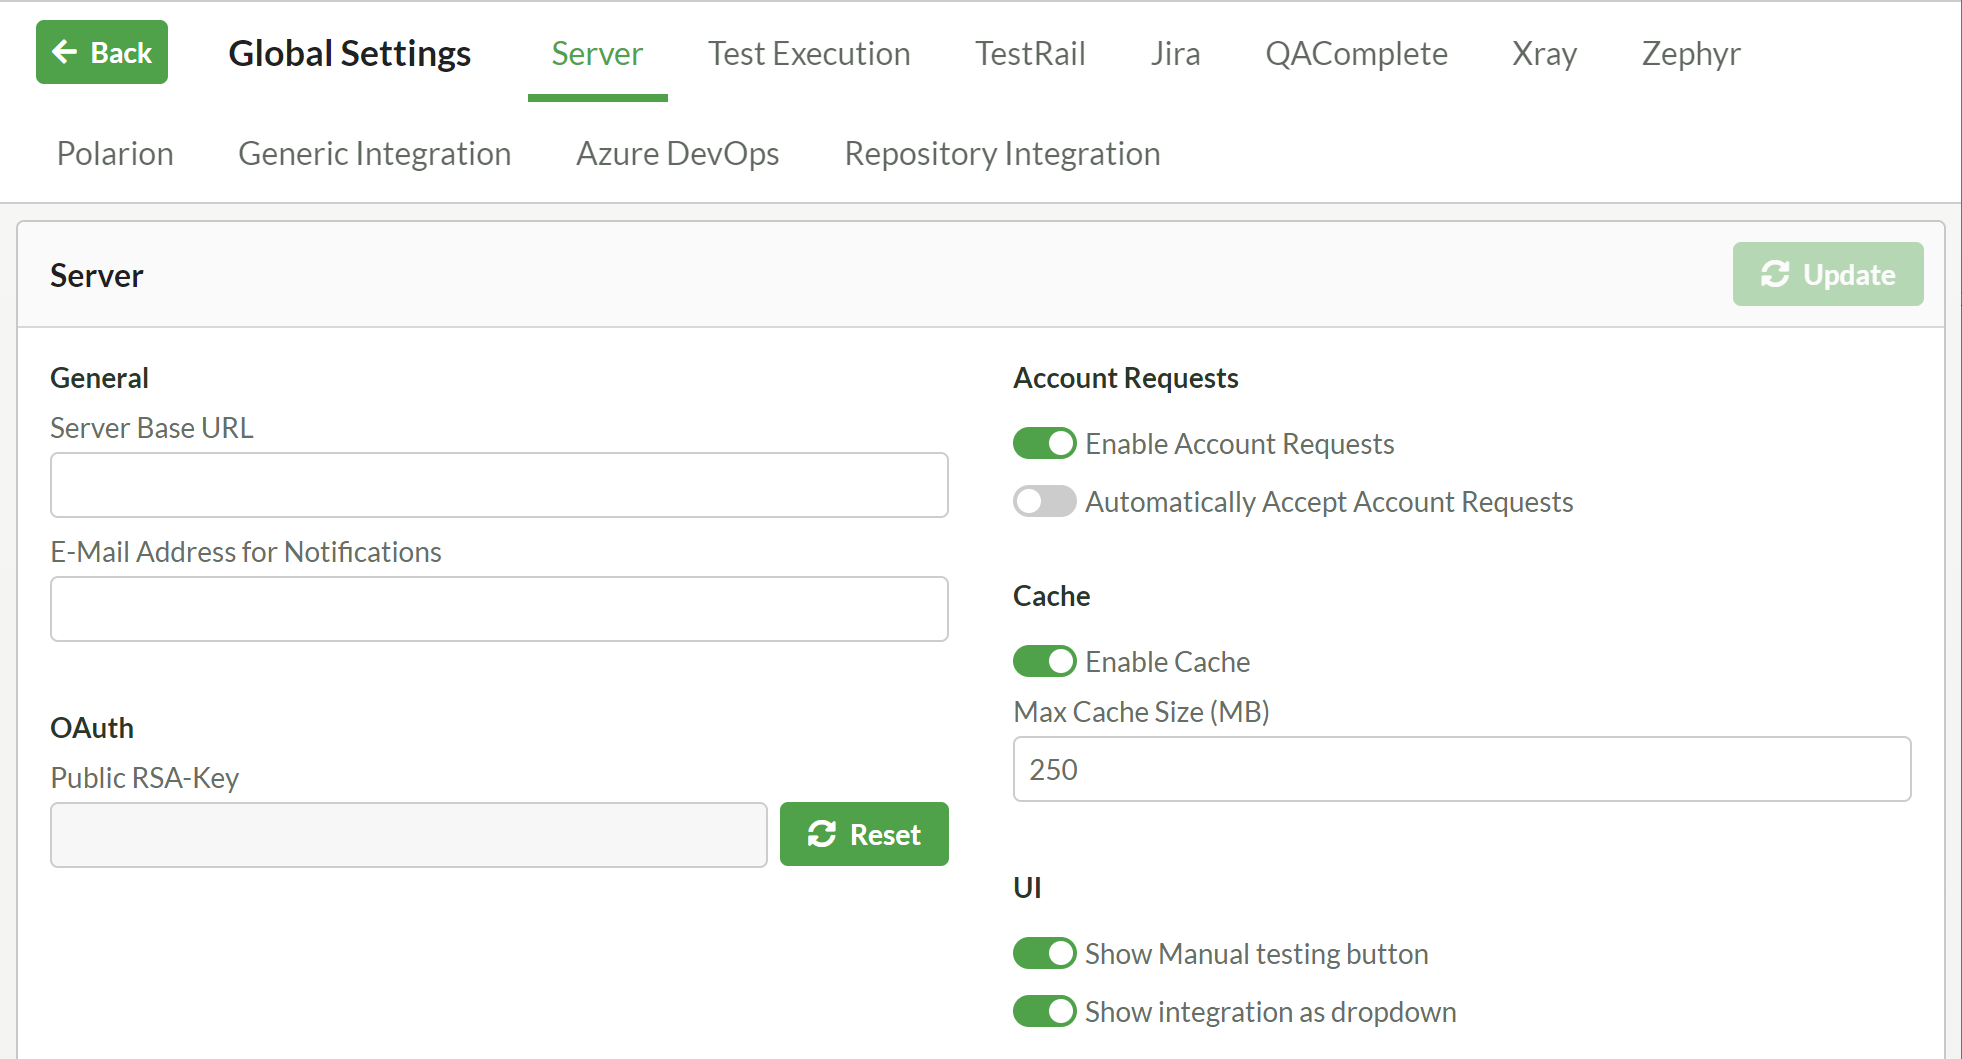
Task: Switch off Show Manual testing button
Action: [1044, 953]
